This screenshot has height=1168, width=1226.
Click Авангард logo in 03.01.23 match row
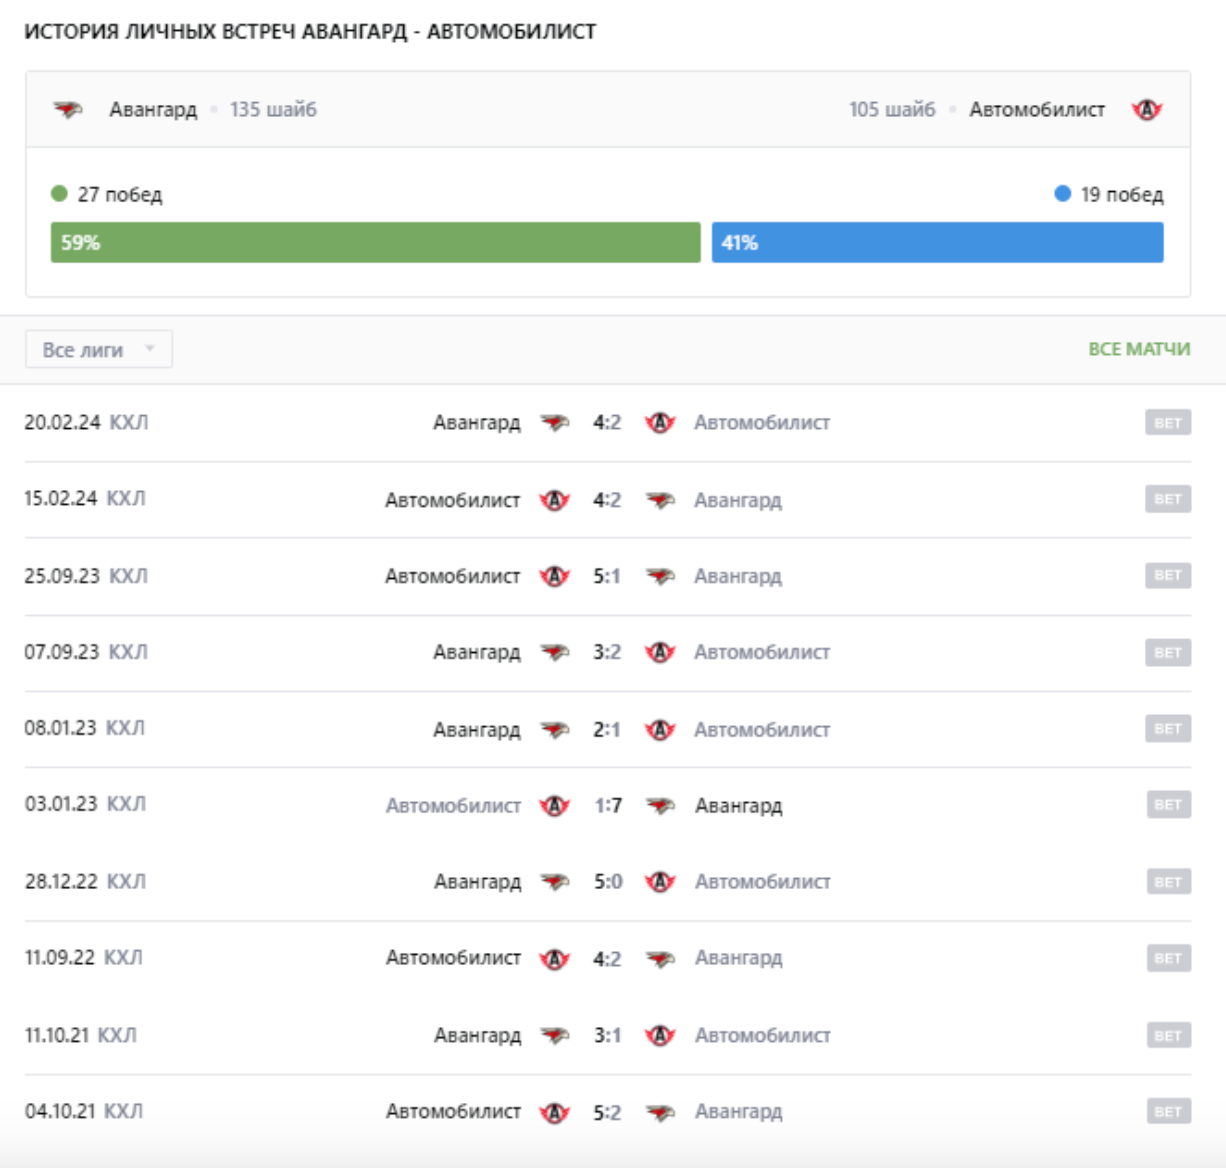tap(660, 806)
